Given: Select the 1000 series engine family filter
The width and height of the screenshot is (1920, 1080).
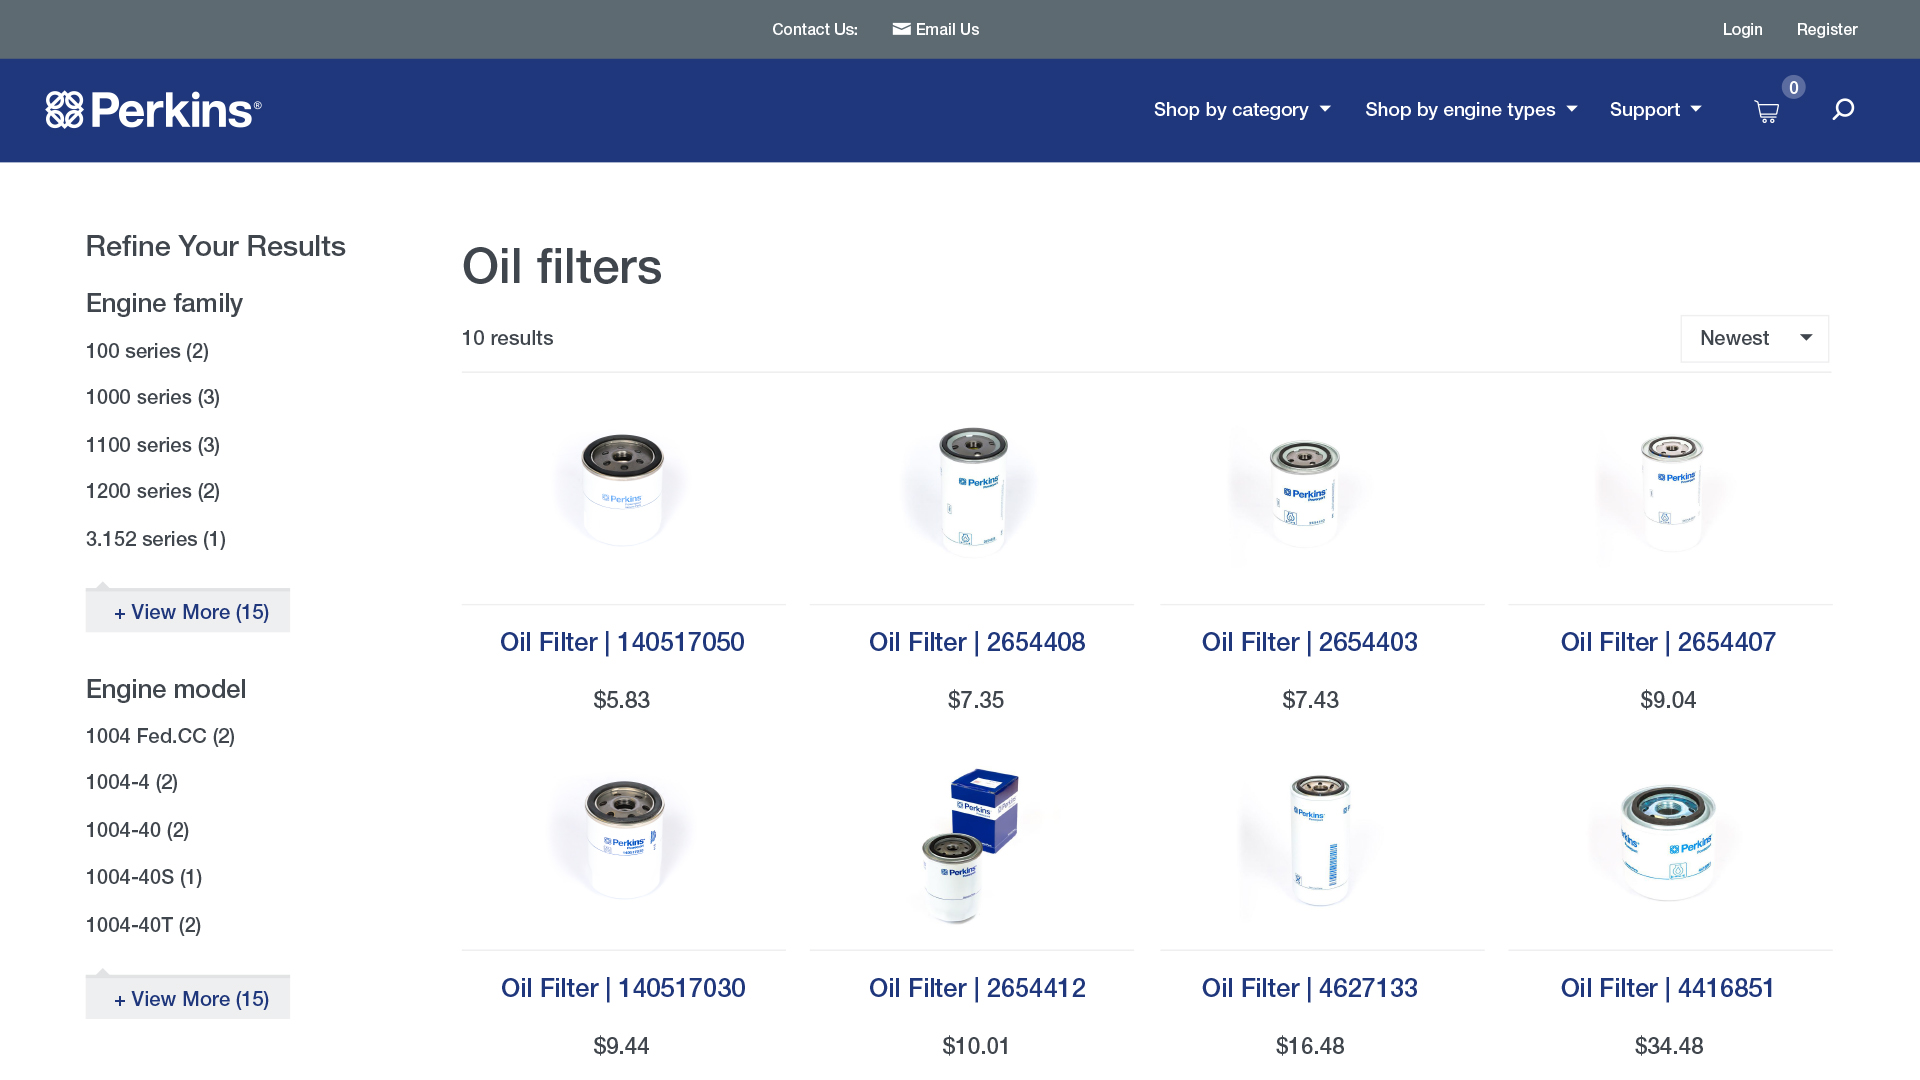Looking at the screenshot, I should click(152, 397).
